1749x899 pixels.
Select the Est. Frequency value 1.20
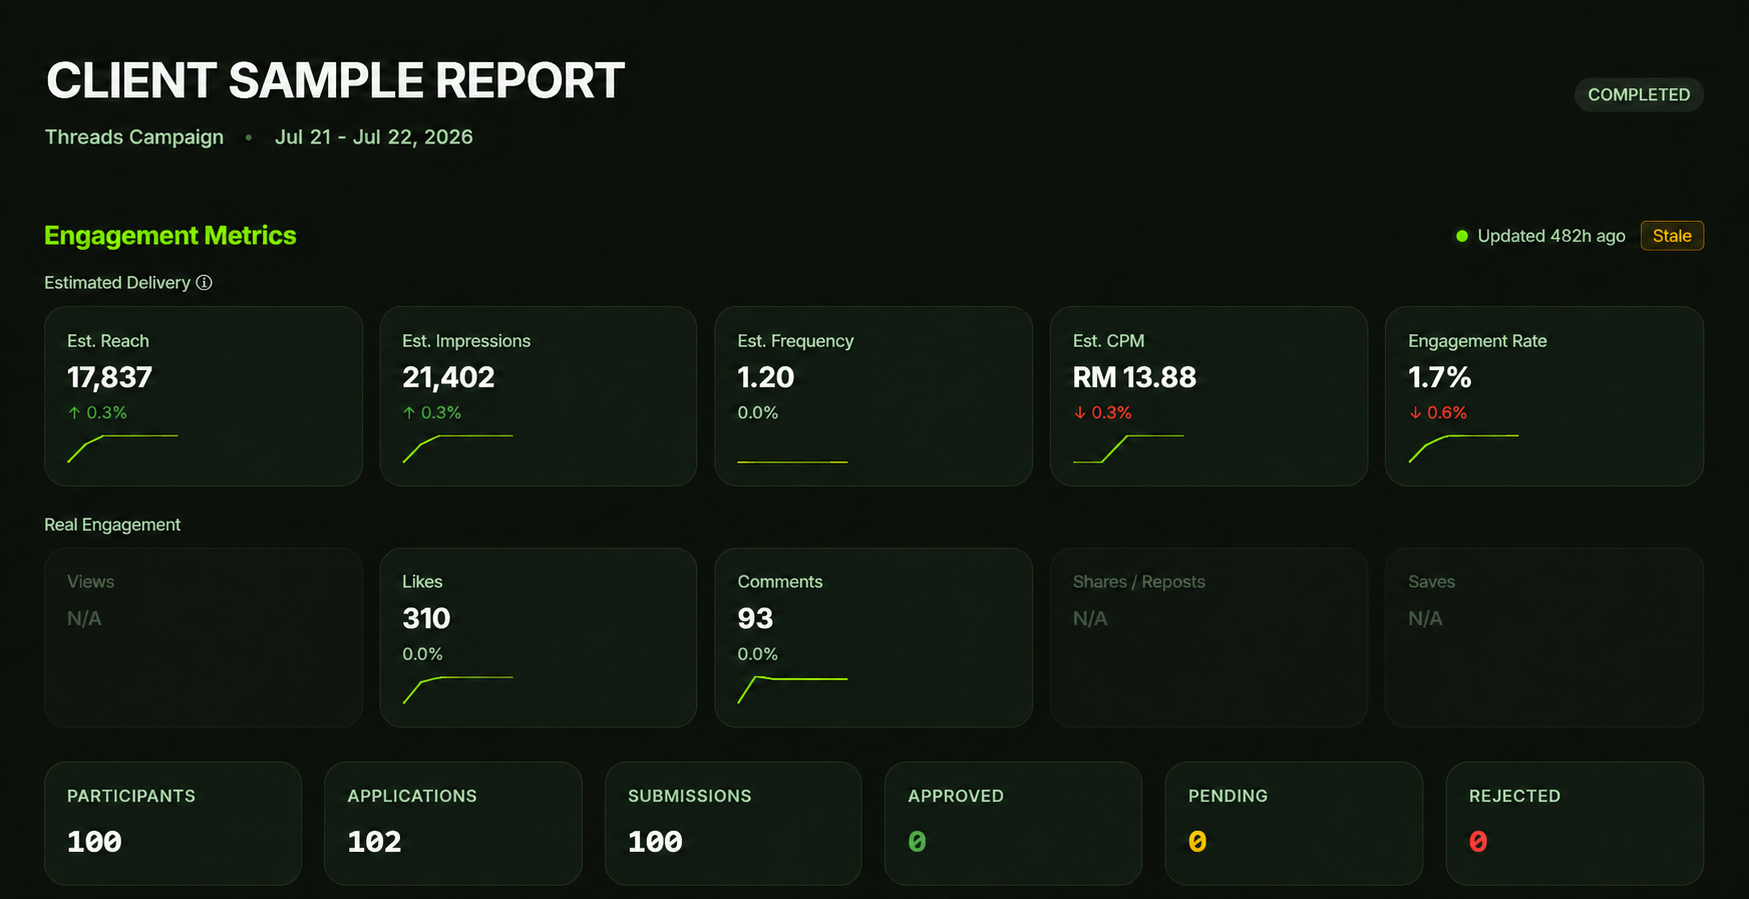pos(766,377)
